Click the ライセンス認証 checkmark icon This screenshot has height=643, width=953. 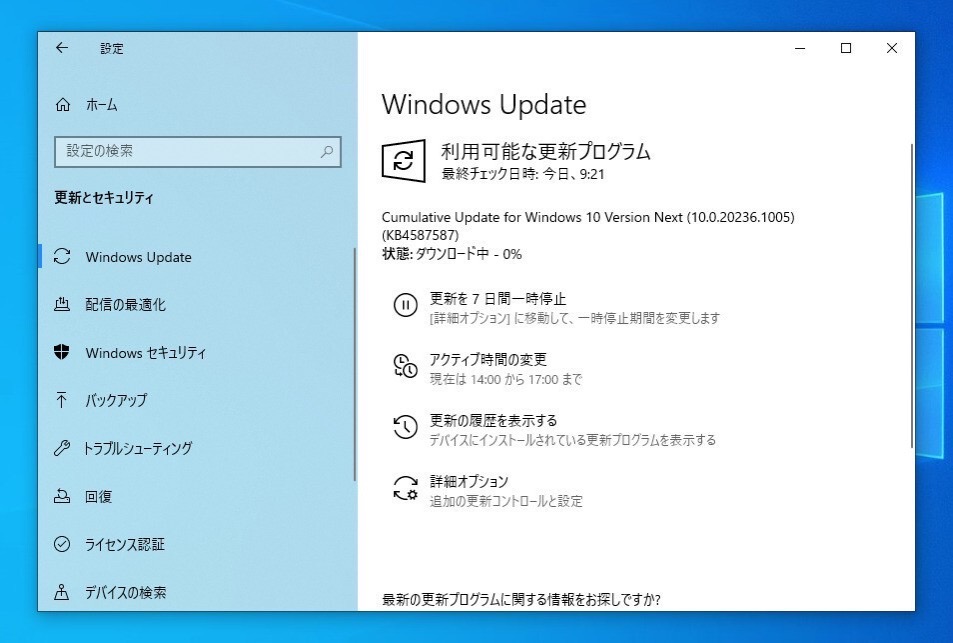tap(62, 543)
